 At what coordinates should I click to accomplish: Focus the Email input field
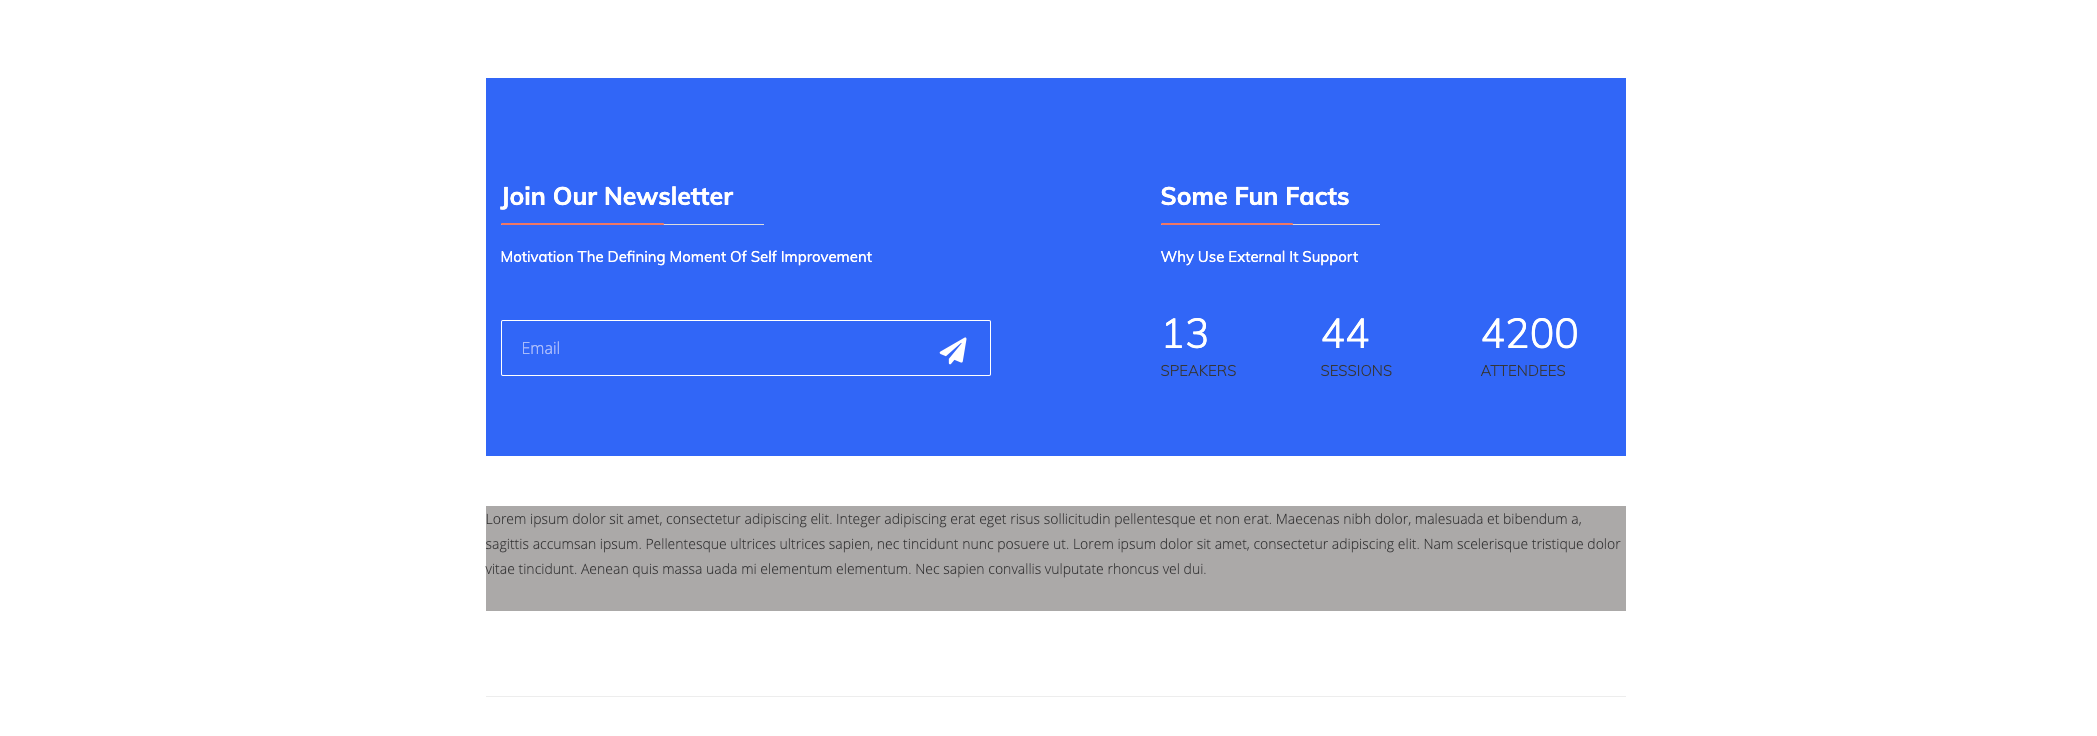[x=710, y=348]
